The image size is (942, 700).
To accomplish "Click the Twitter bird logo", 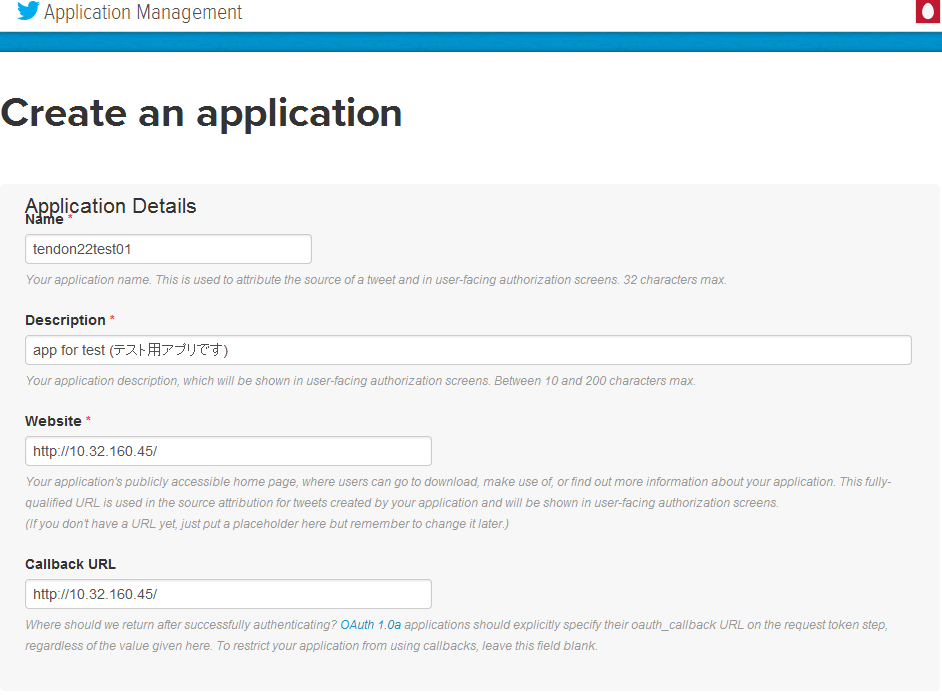I will pyautogui.click(x=28, y=11).
